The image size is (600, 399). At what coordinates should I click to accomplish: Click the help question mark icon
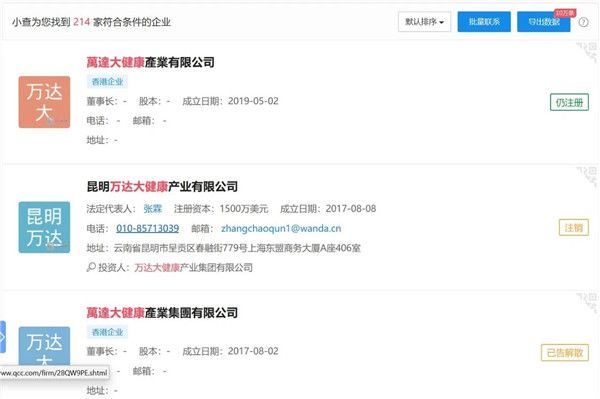583,22
